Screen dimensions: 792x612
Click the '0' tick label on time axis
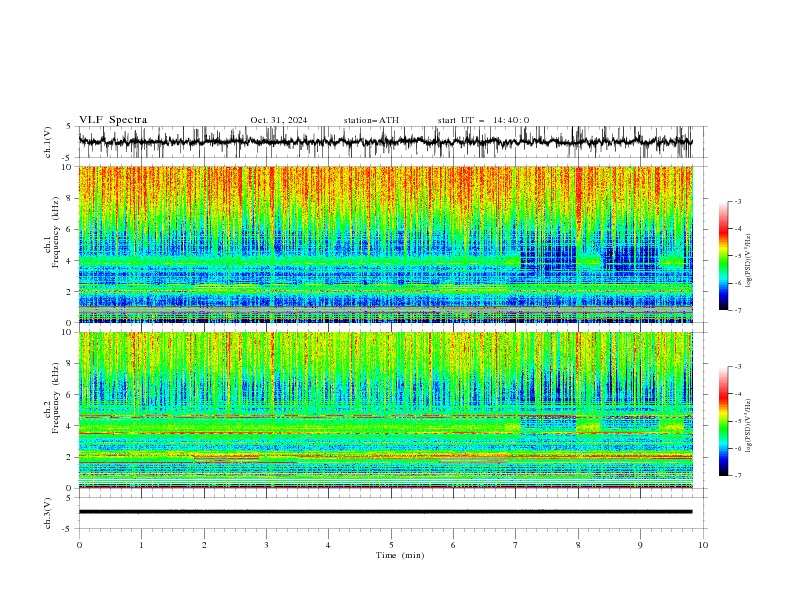click(79, 545)
